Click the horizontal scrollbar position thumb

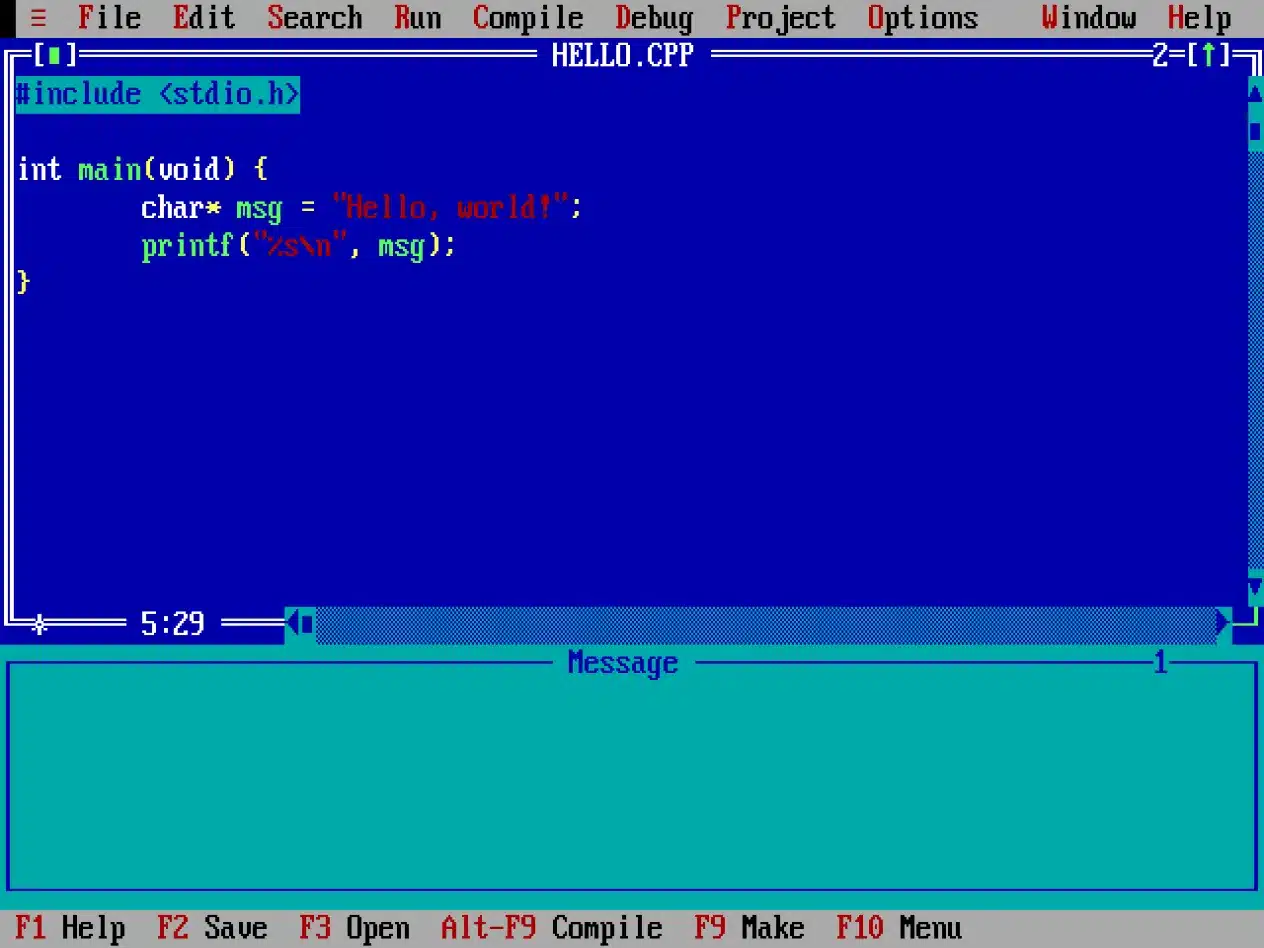308,624
